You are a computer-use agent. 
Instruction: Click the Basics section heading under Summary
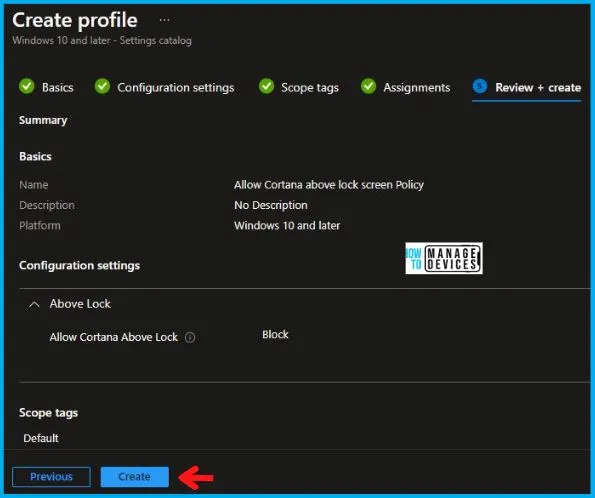35,157
